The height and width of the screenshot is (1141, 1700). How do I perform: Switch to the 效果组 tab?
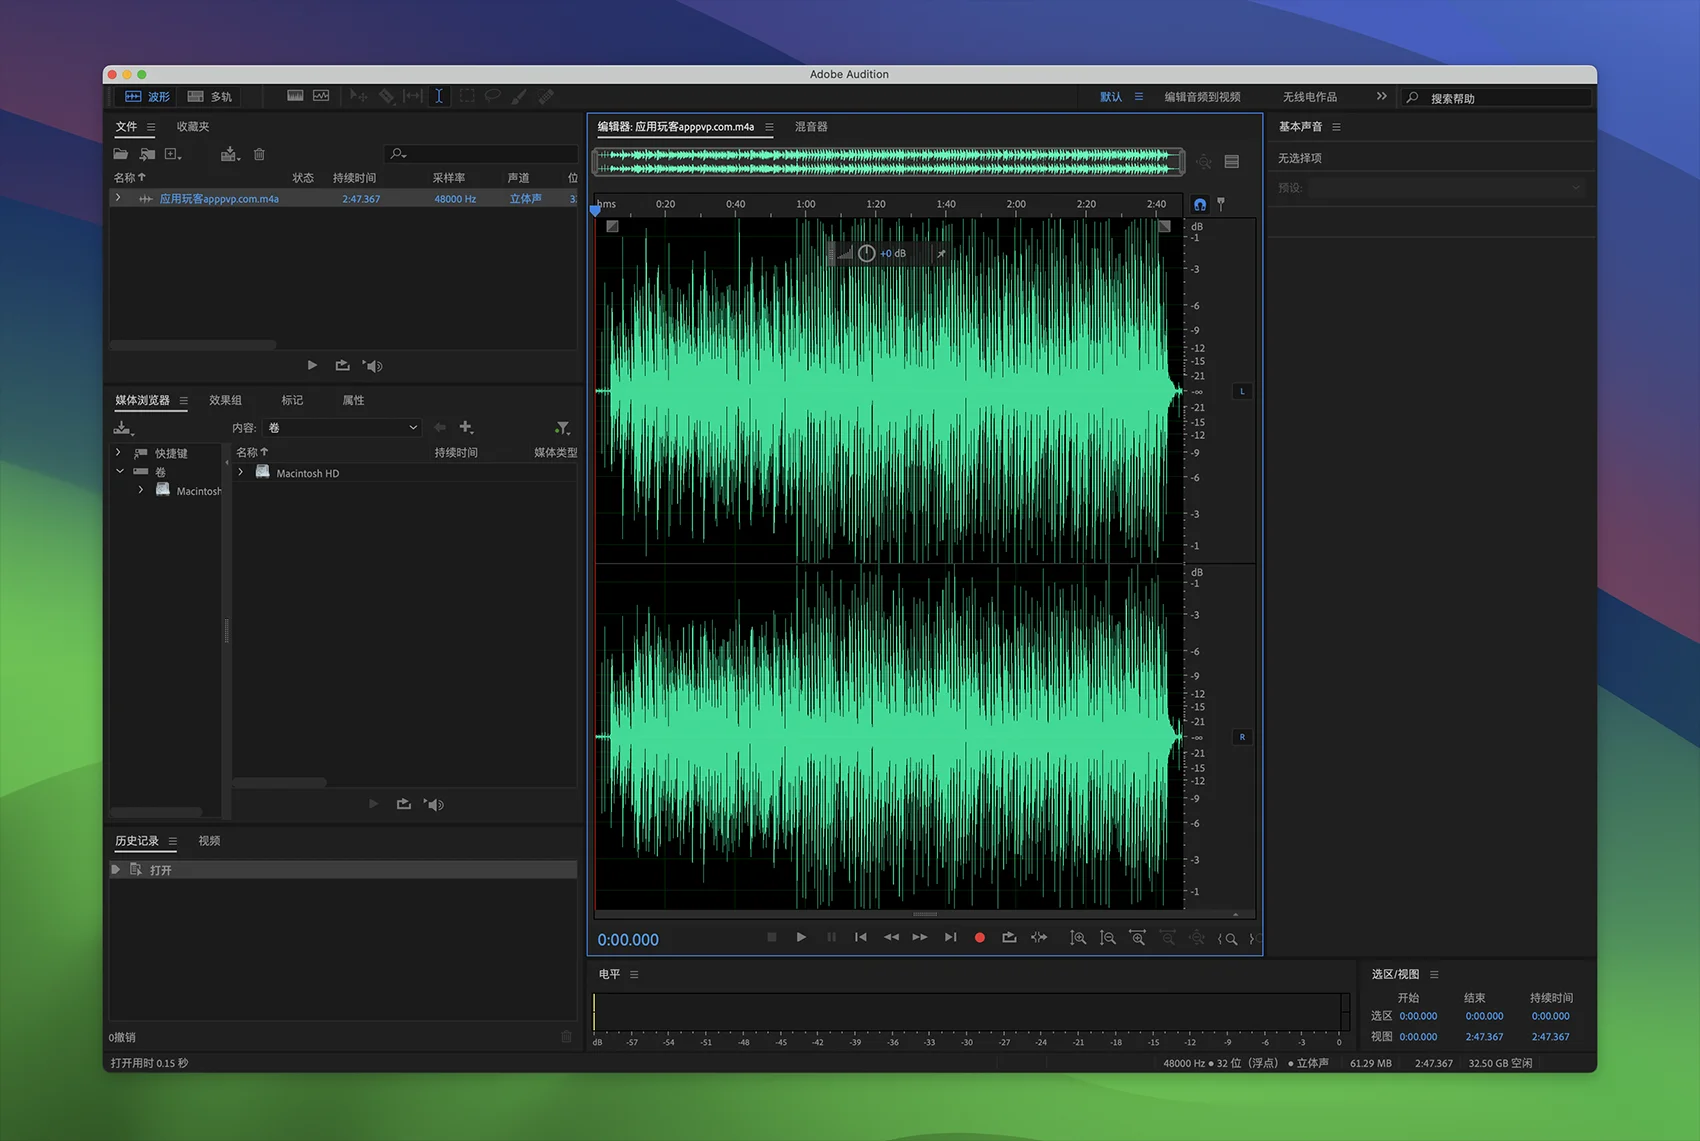[225, 400]
